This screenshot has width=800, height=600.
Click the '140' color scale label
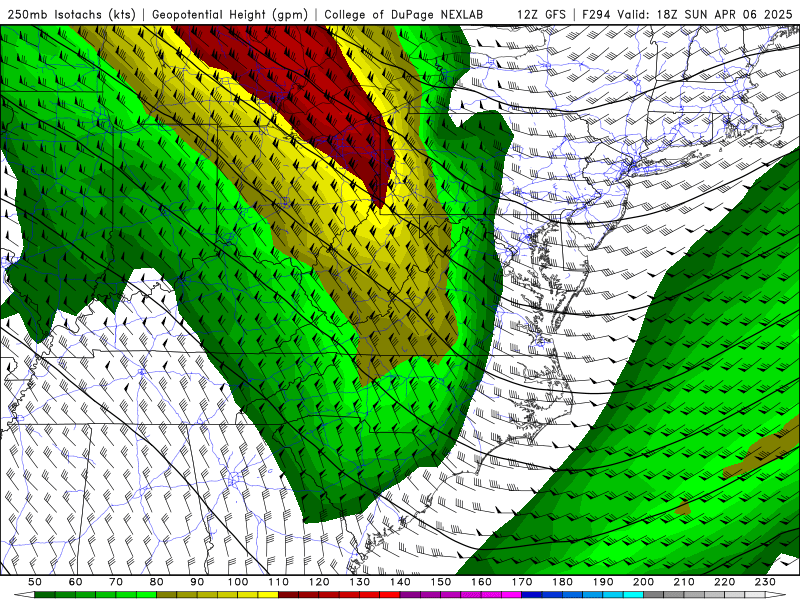click(x=401, y=582)
